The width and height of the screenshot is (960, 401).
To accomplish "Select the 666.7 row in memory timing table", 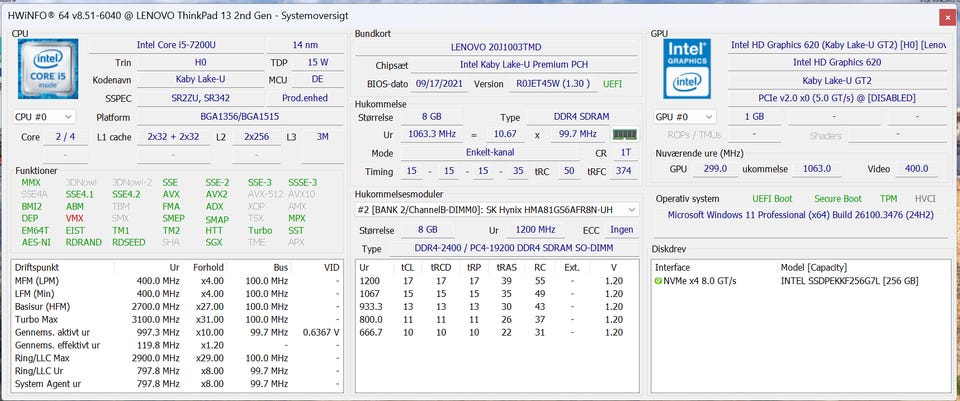I will [x=496, y=332].
